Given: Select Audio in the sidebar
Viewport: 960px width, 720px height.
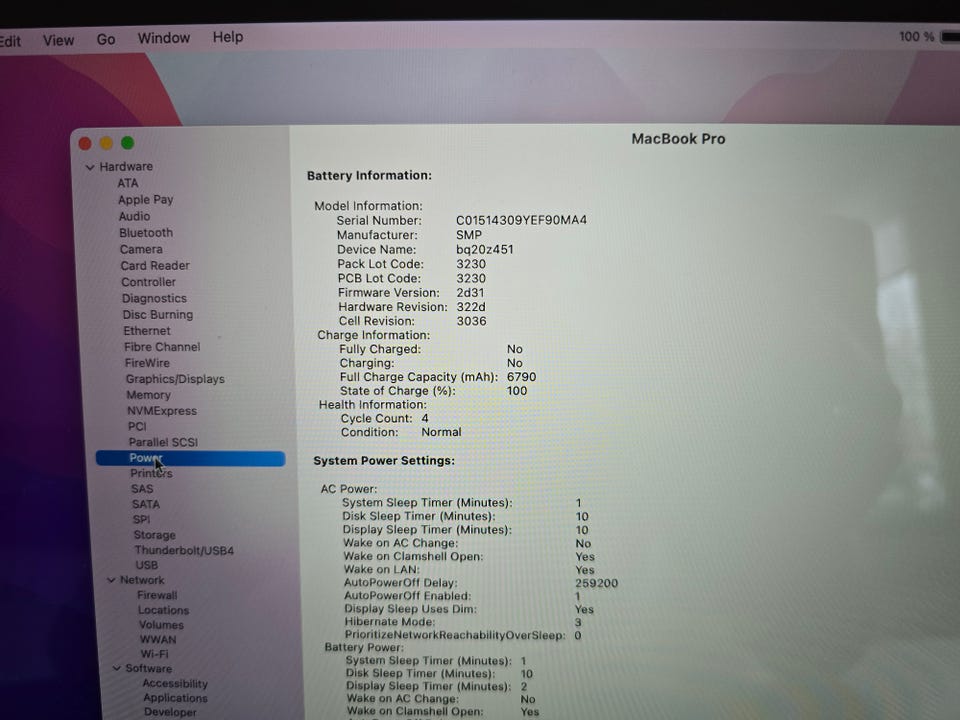Looking at the screenshot, I should point(134,216).
